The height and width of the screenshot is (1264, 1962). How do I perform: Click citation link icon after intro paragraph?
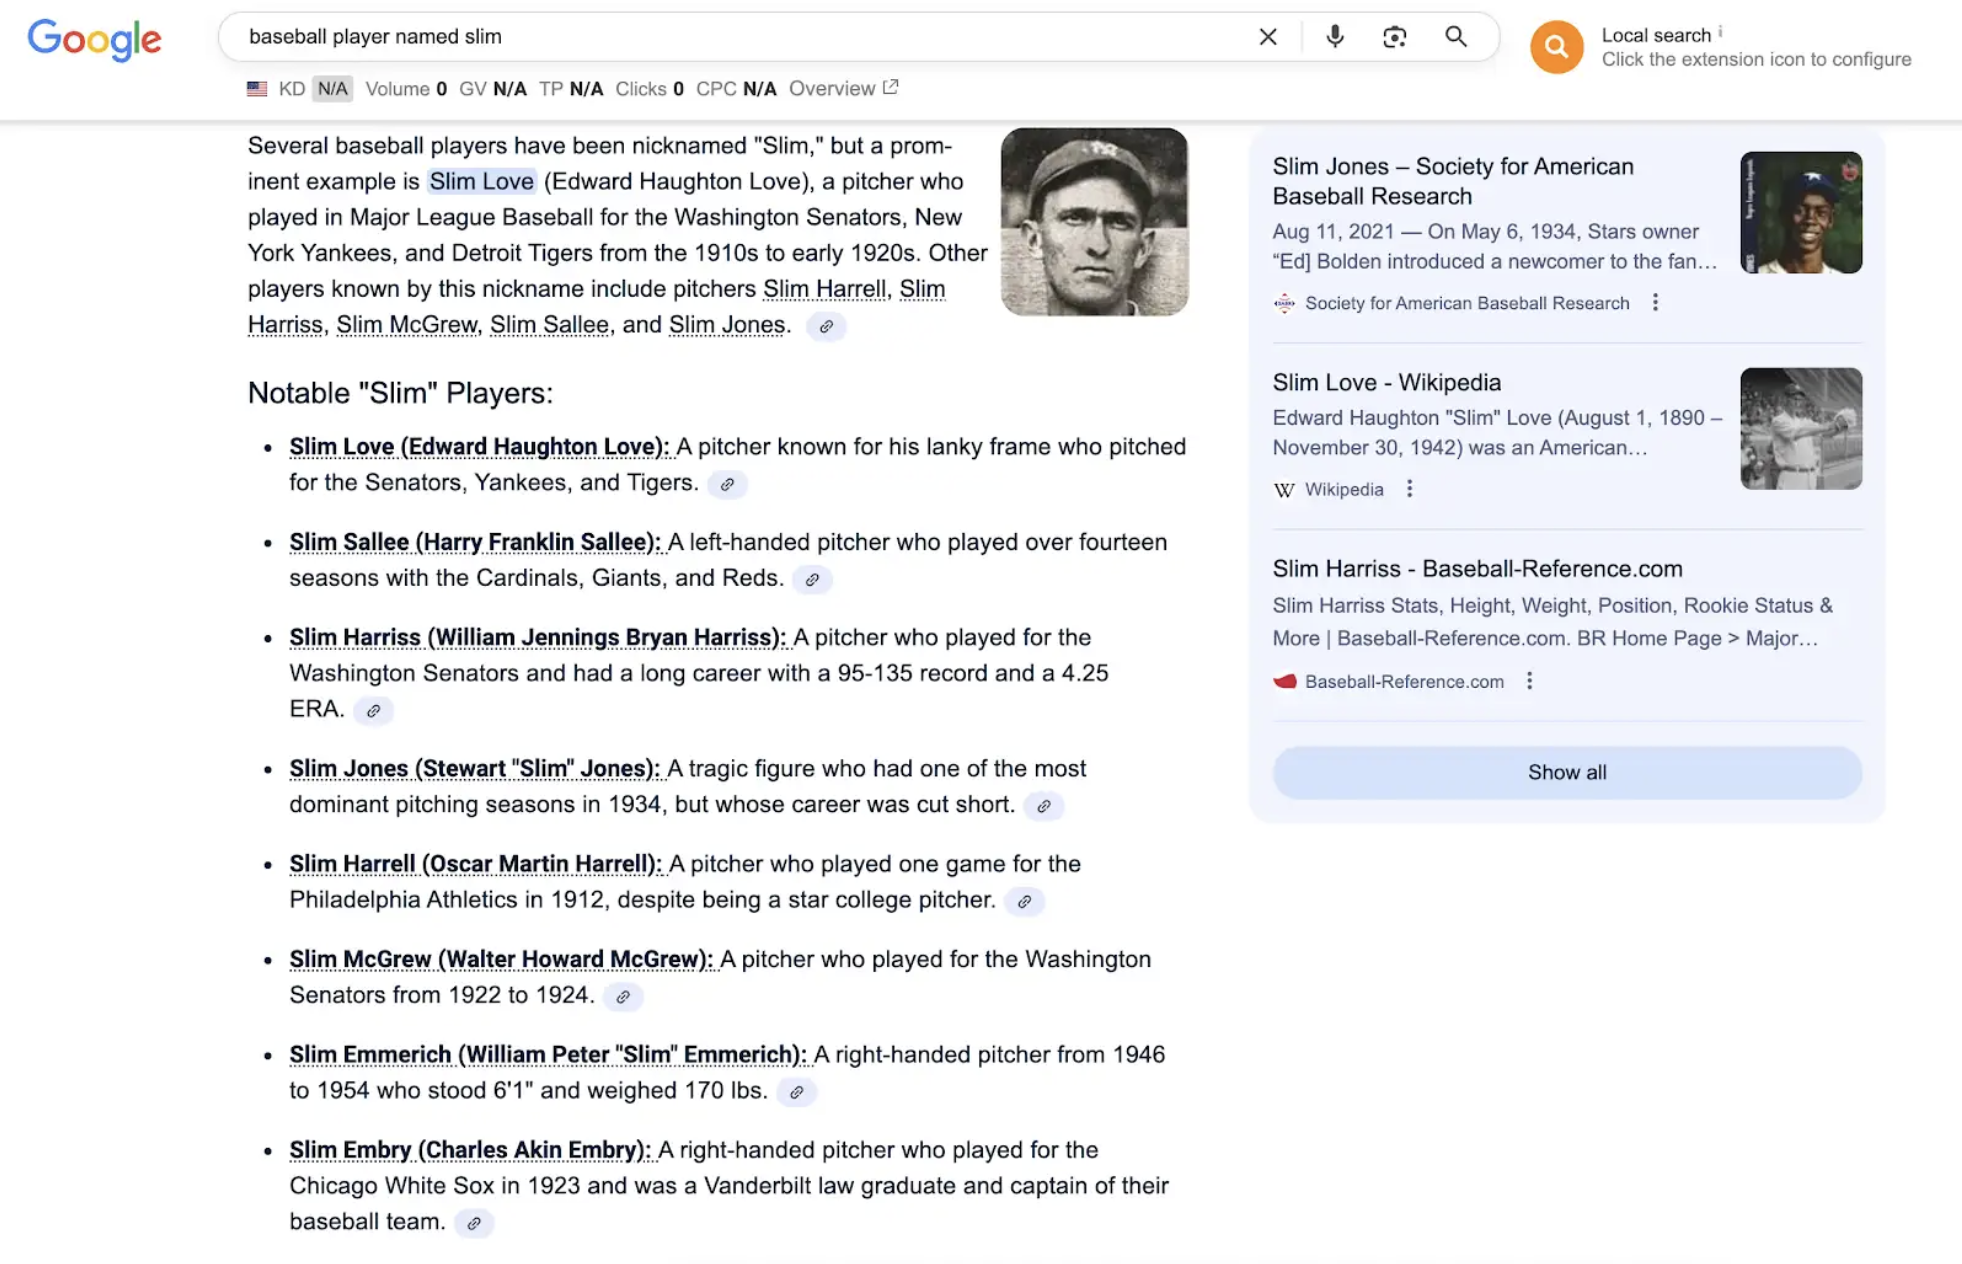(826, 327)
